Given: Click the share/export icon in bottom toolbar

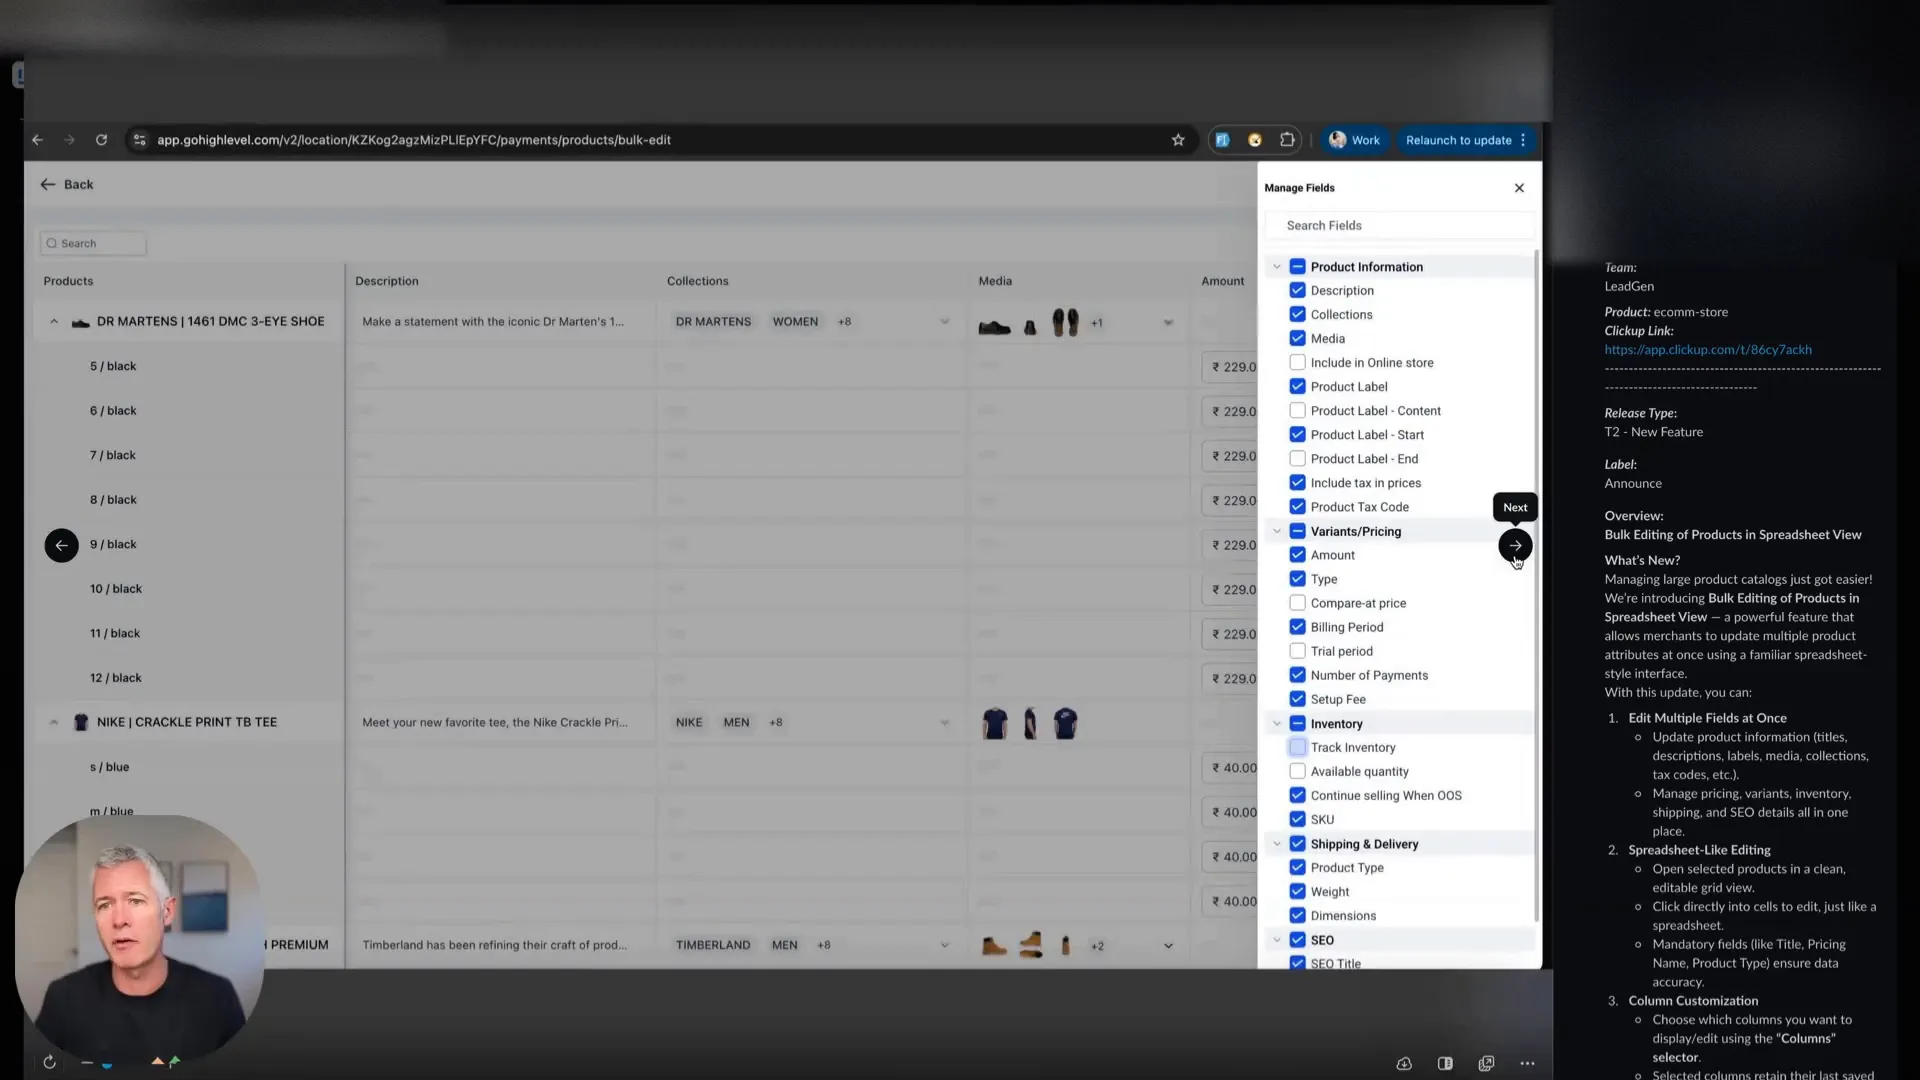Looking at the screenshot, I should [x=1486, y=1063].
